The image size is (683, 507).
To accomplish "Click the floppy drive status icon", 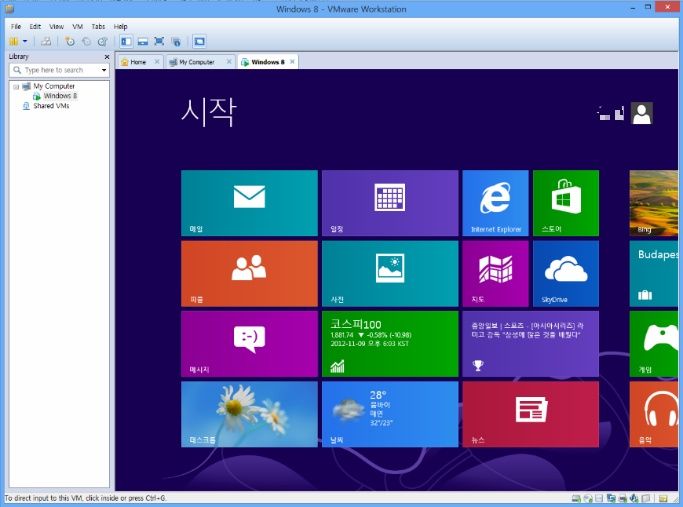I will pyautogui.click(x=599, y=498).
